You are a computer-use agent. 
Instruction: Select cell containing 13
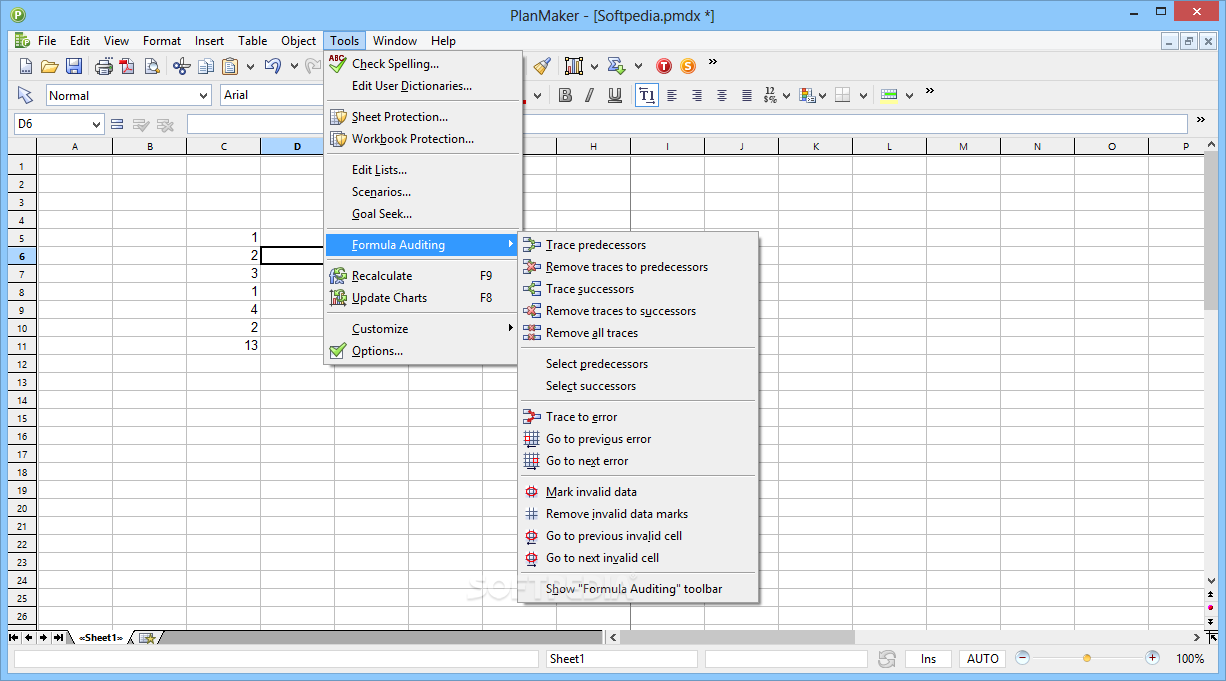pos(223,345)
